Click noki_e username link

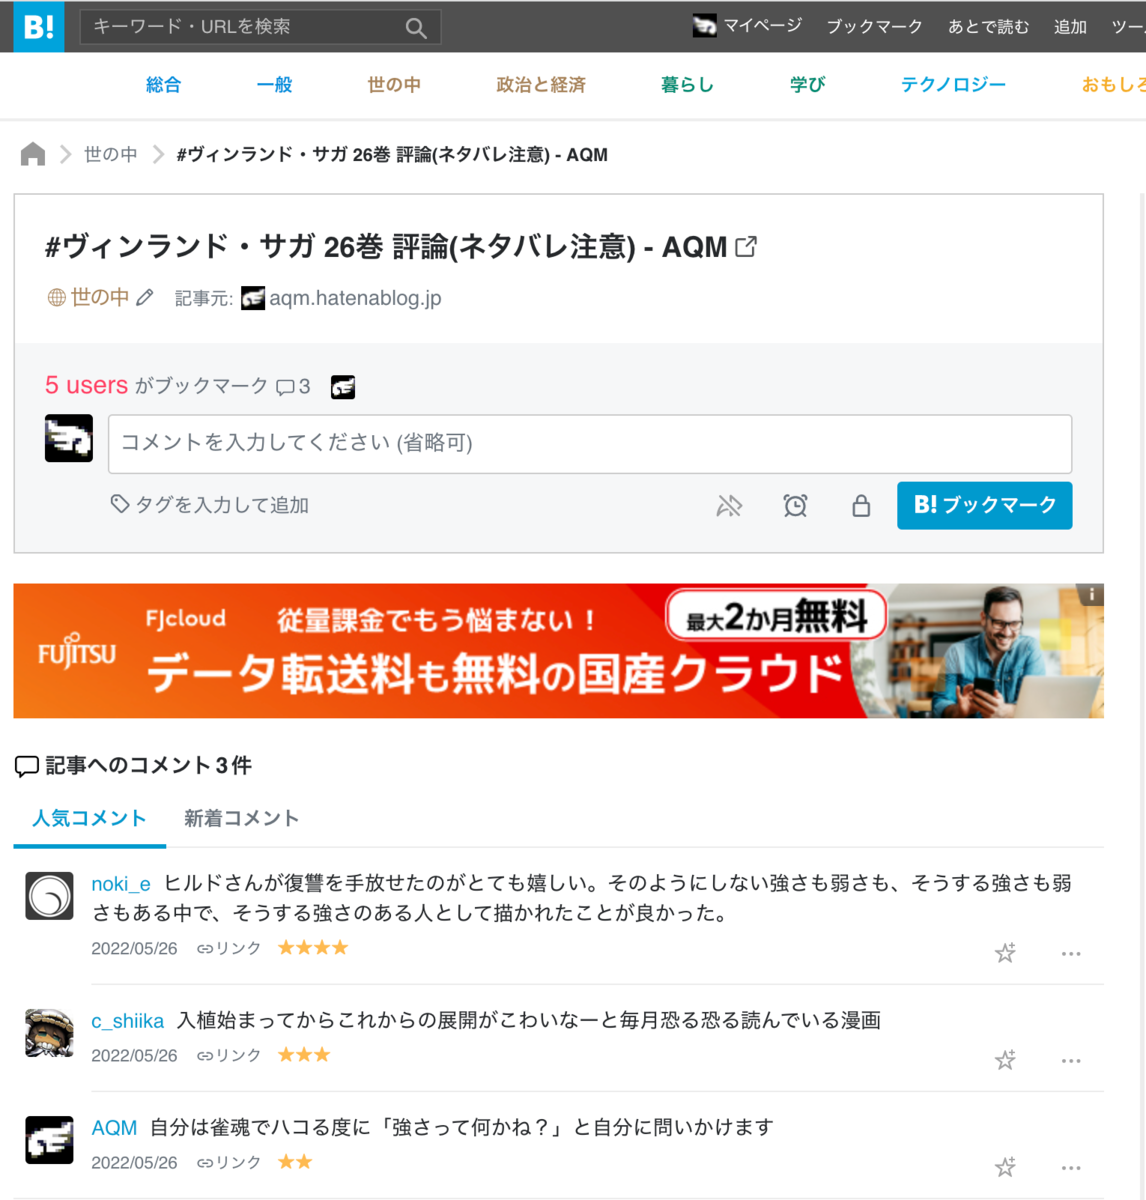point(121,884)
